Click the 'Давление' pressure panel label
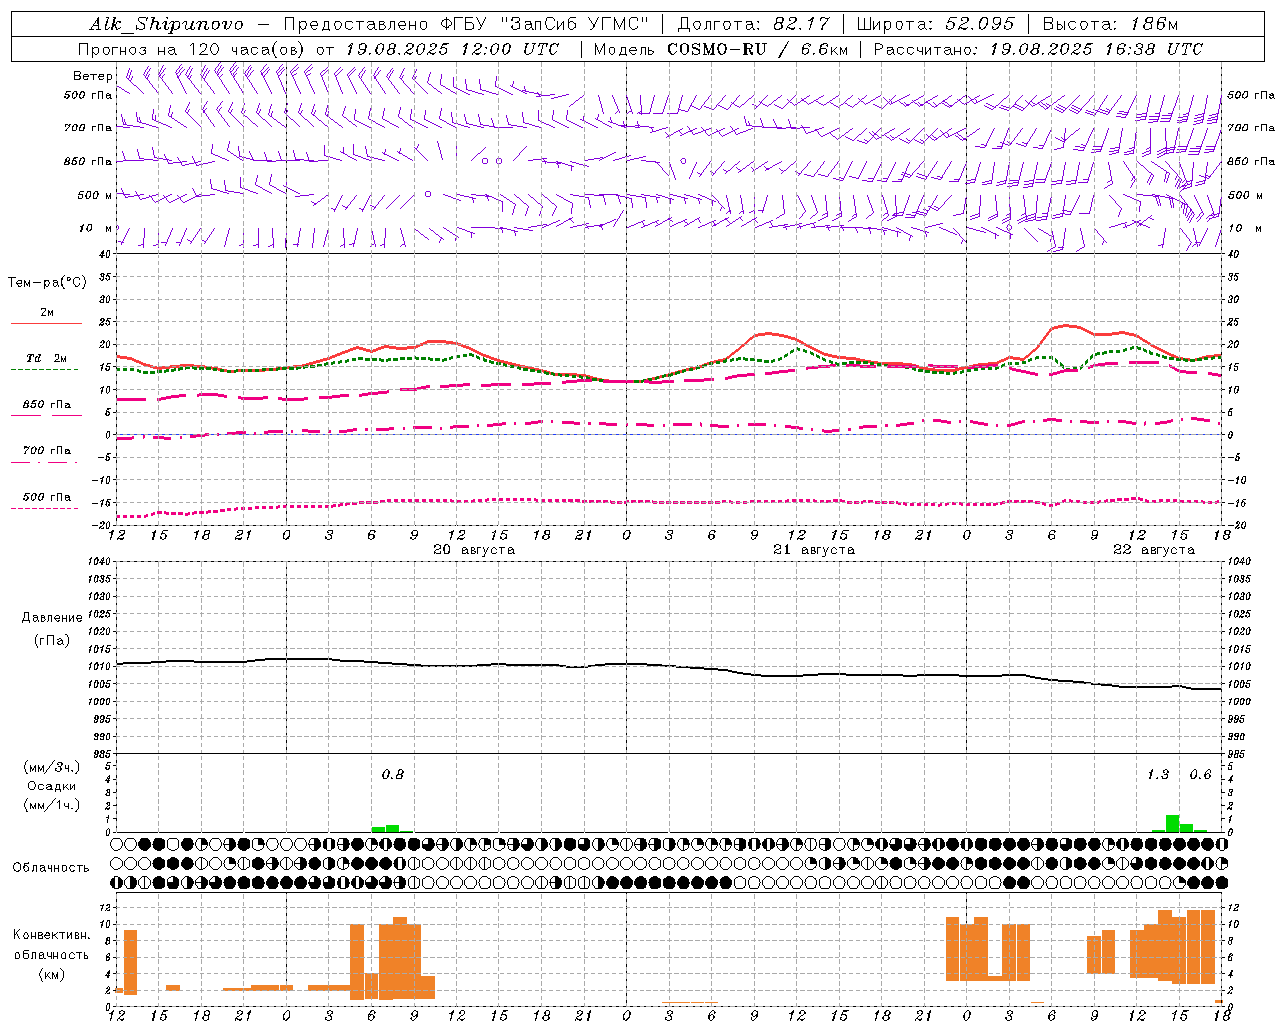The width and height of the screenshot is (1280, 1024). pos(52,618)
